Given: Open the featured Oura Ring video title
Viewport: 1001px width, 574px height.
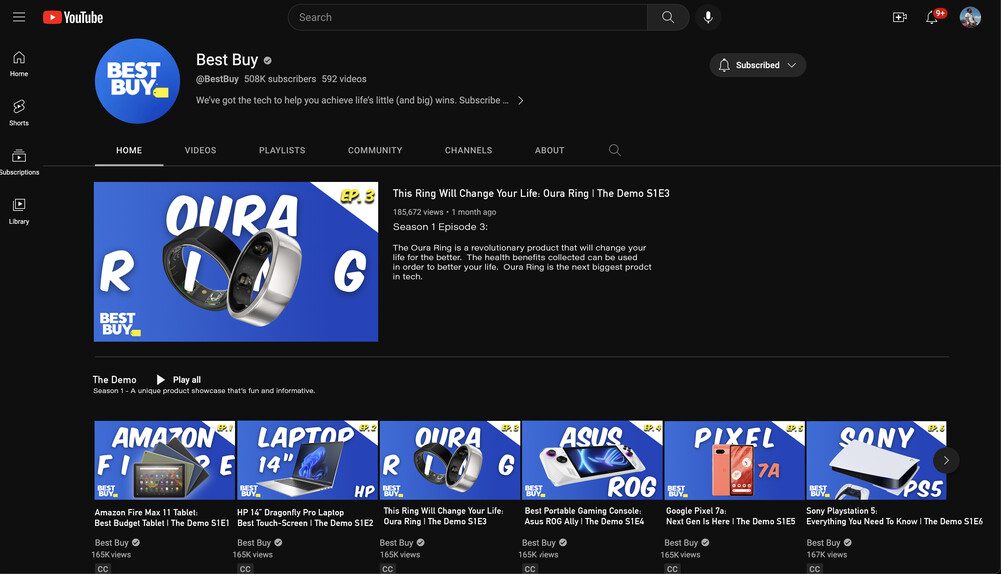Looking at the screenshot, I should click(531, 194).
